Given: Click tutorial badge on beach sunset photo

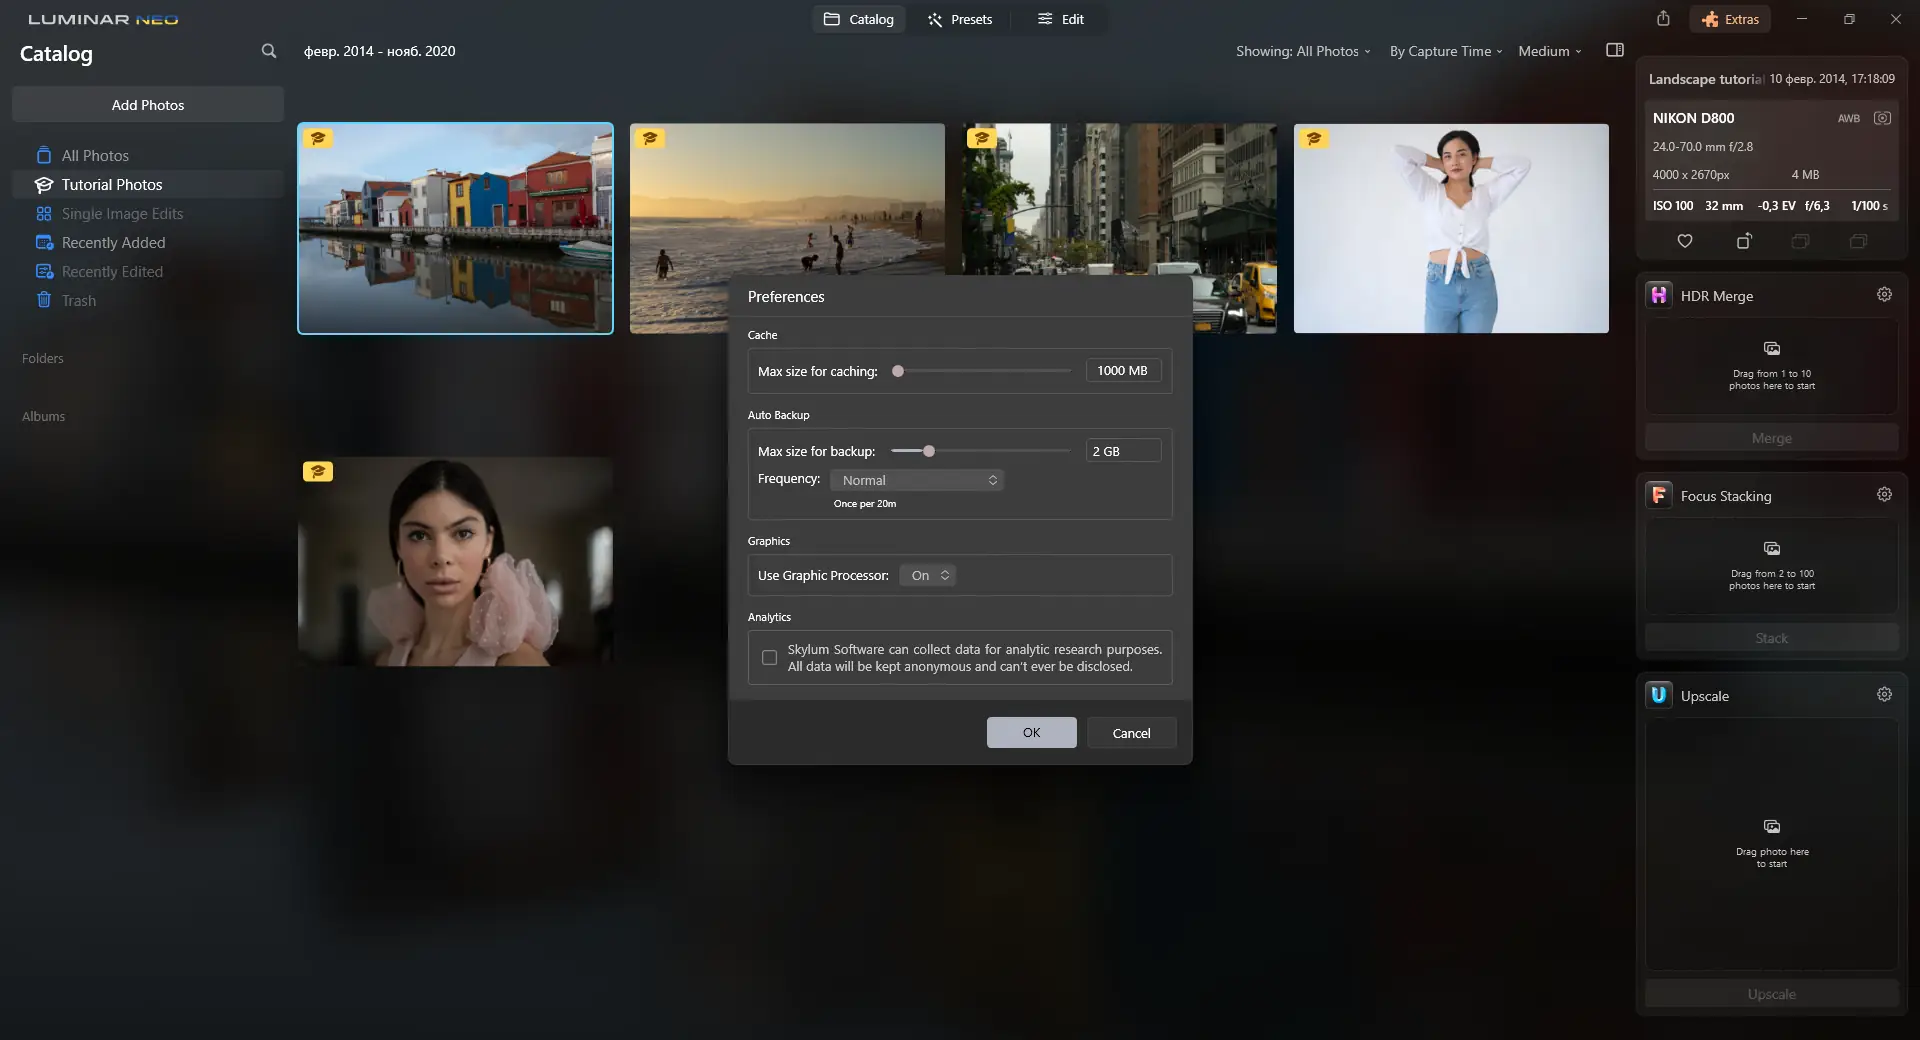Looking at the screenshot, I should (x=650, y=138).
